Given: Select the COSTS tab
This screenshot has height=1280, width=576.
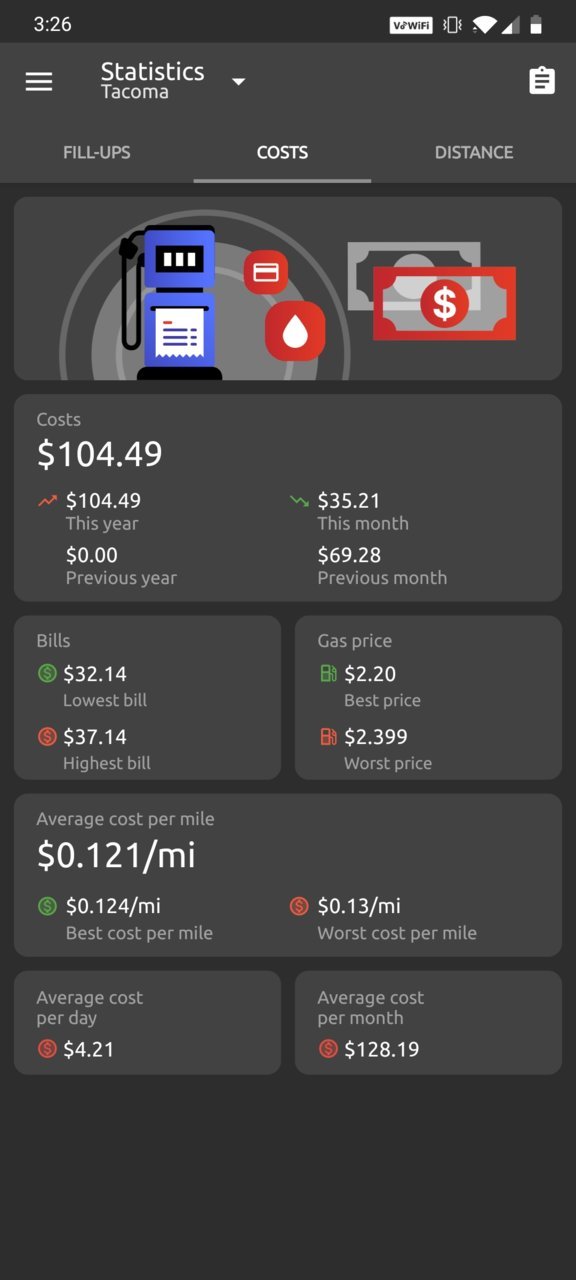Looking at the screenshot, I should (282, 152).
